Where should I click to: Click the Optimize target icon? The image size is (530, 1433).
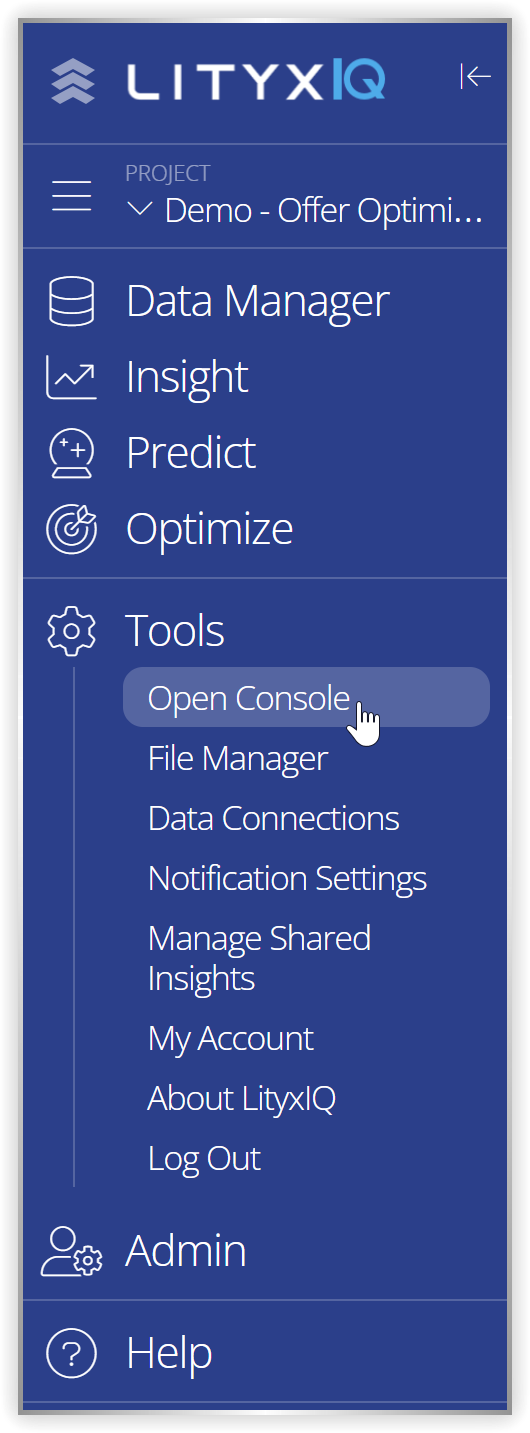click(72, 529)
